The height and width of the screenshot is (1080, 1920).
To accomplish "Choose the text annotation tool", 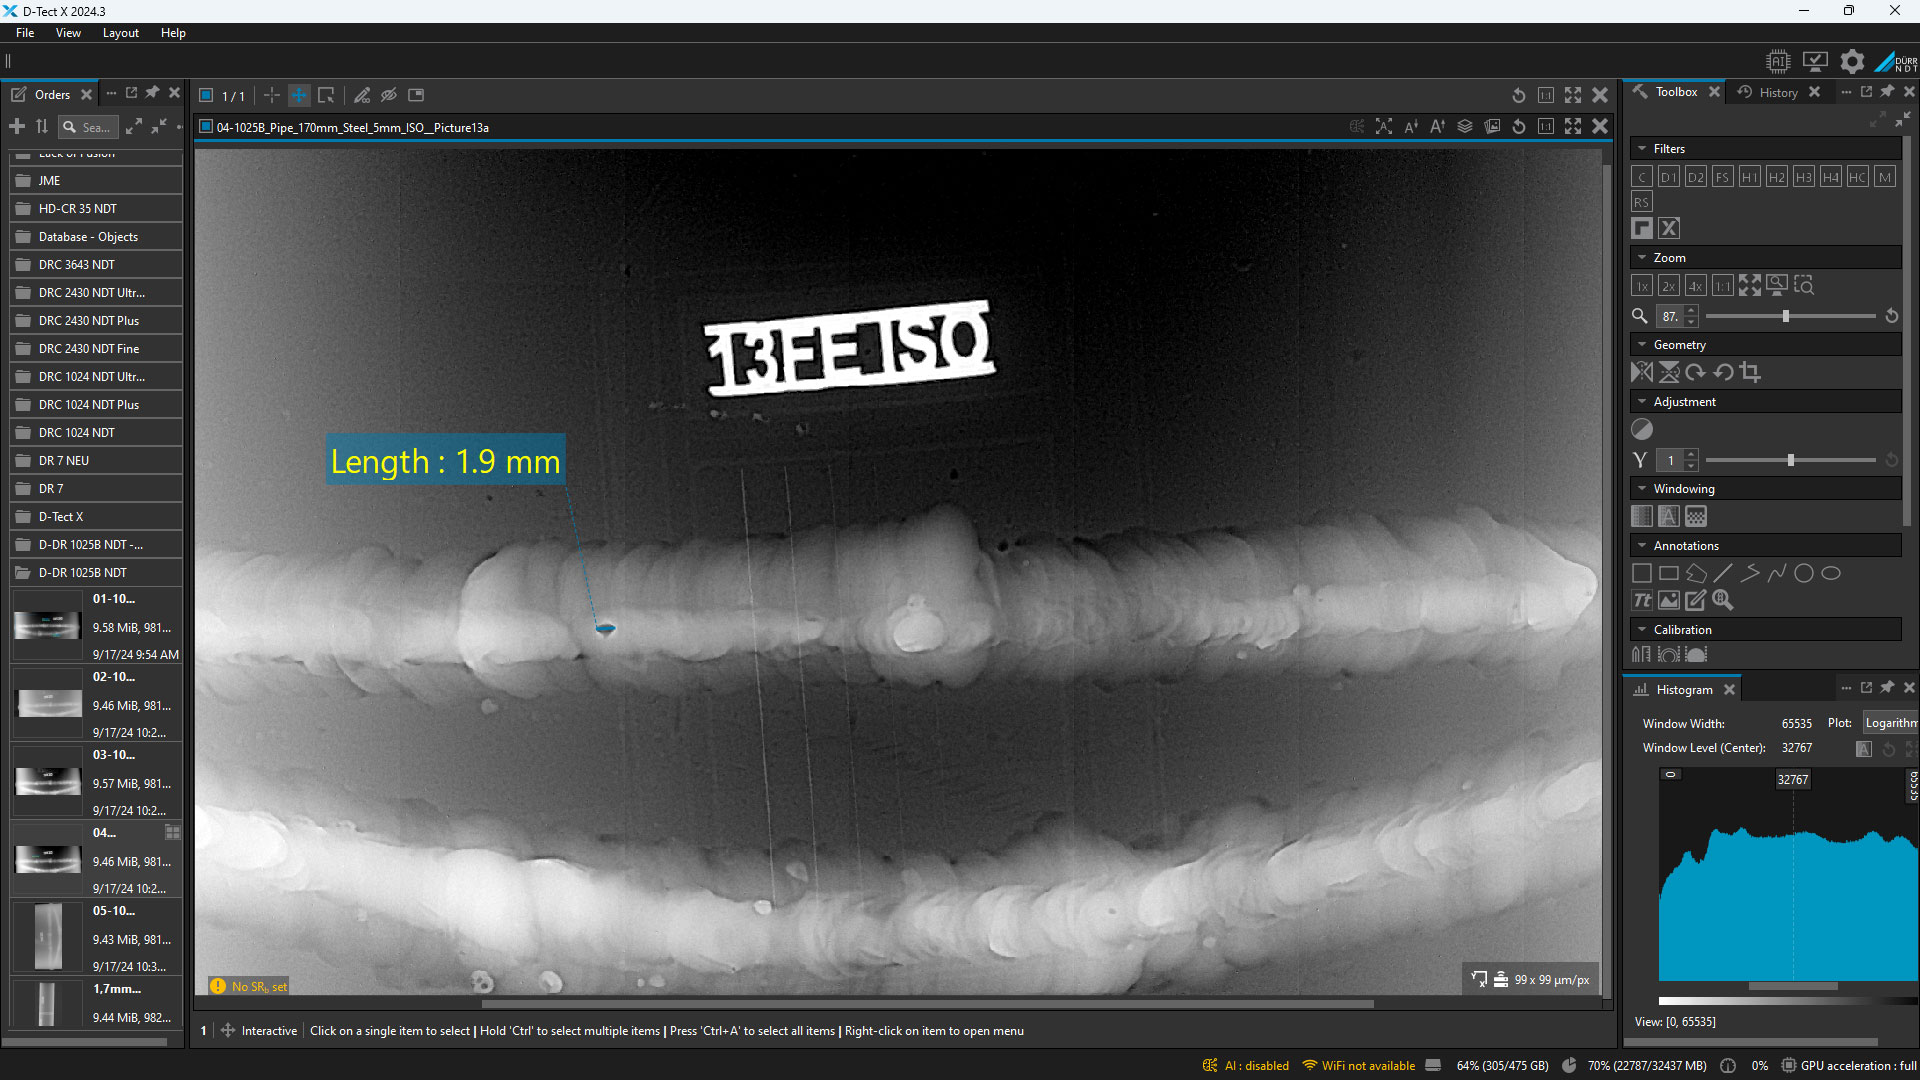I will pyautogui.click(x=1642, y=600).
